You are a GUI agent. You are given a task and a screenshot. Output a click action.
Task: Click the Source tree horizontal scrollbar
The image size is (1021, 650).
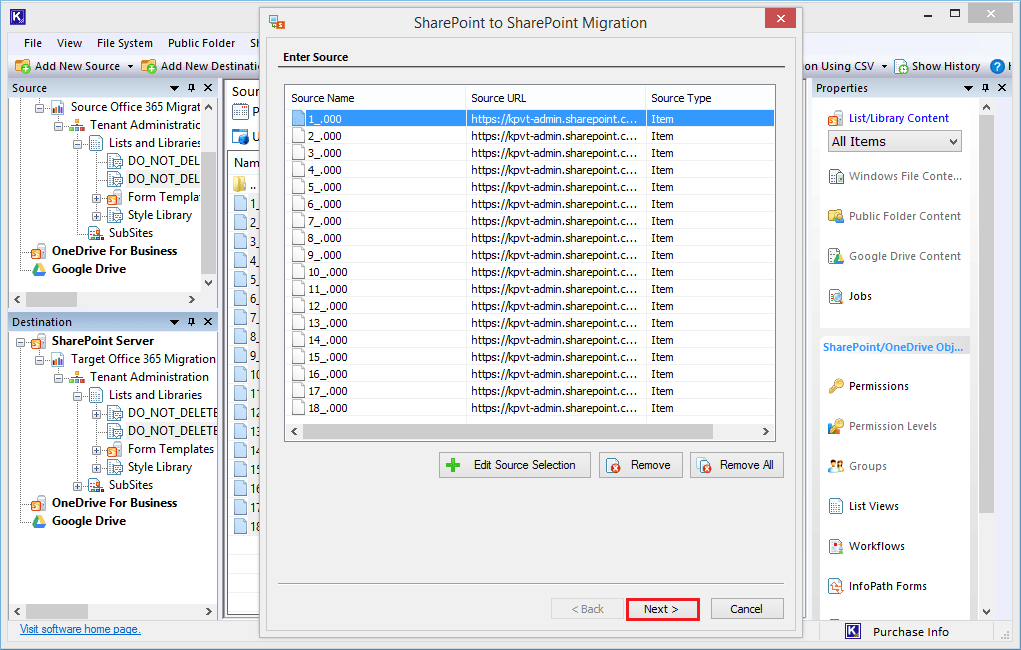click(x=51, y=300)
